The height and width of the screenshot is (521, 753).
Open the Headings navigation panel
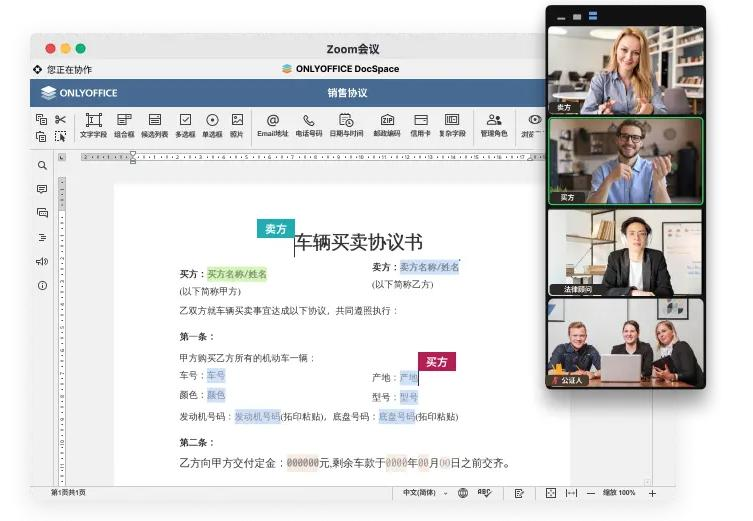(42, 237)
